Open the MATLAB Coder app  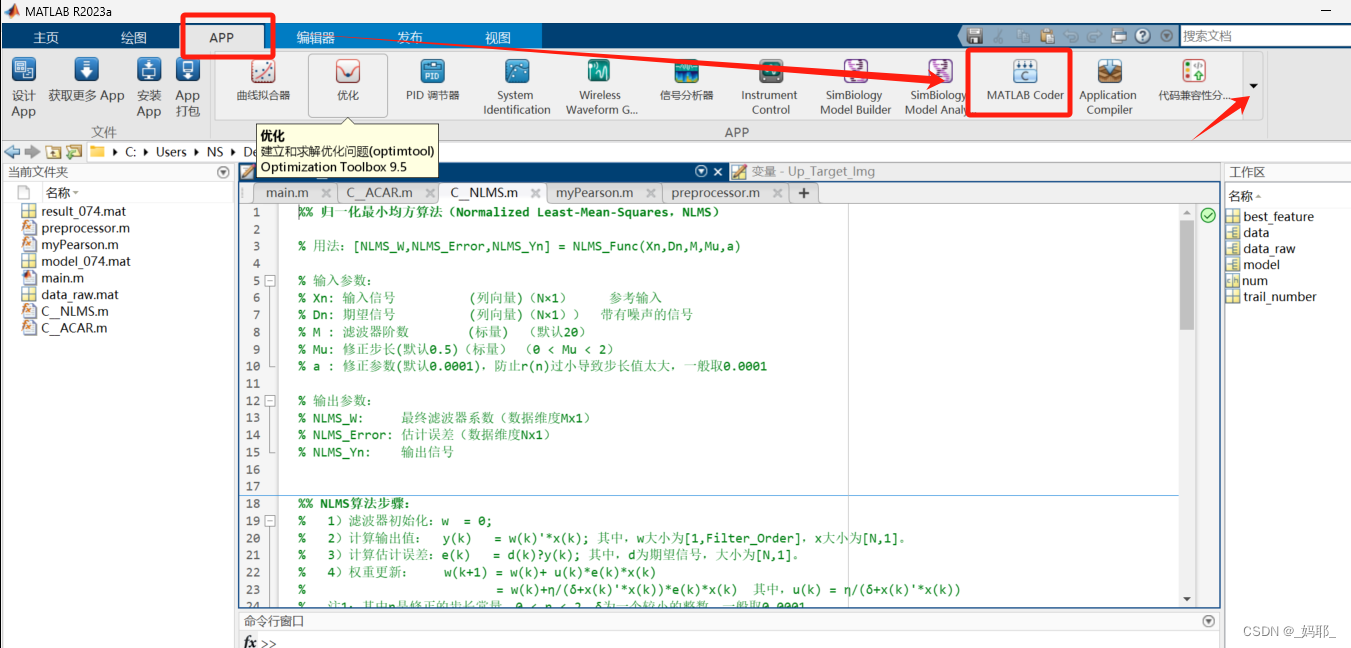(x=1024, y=81)
